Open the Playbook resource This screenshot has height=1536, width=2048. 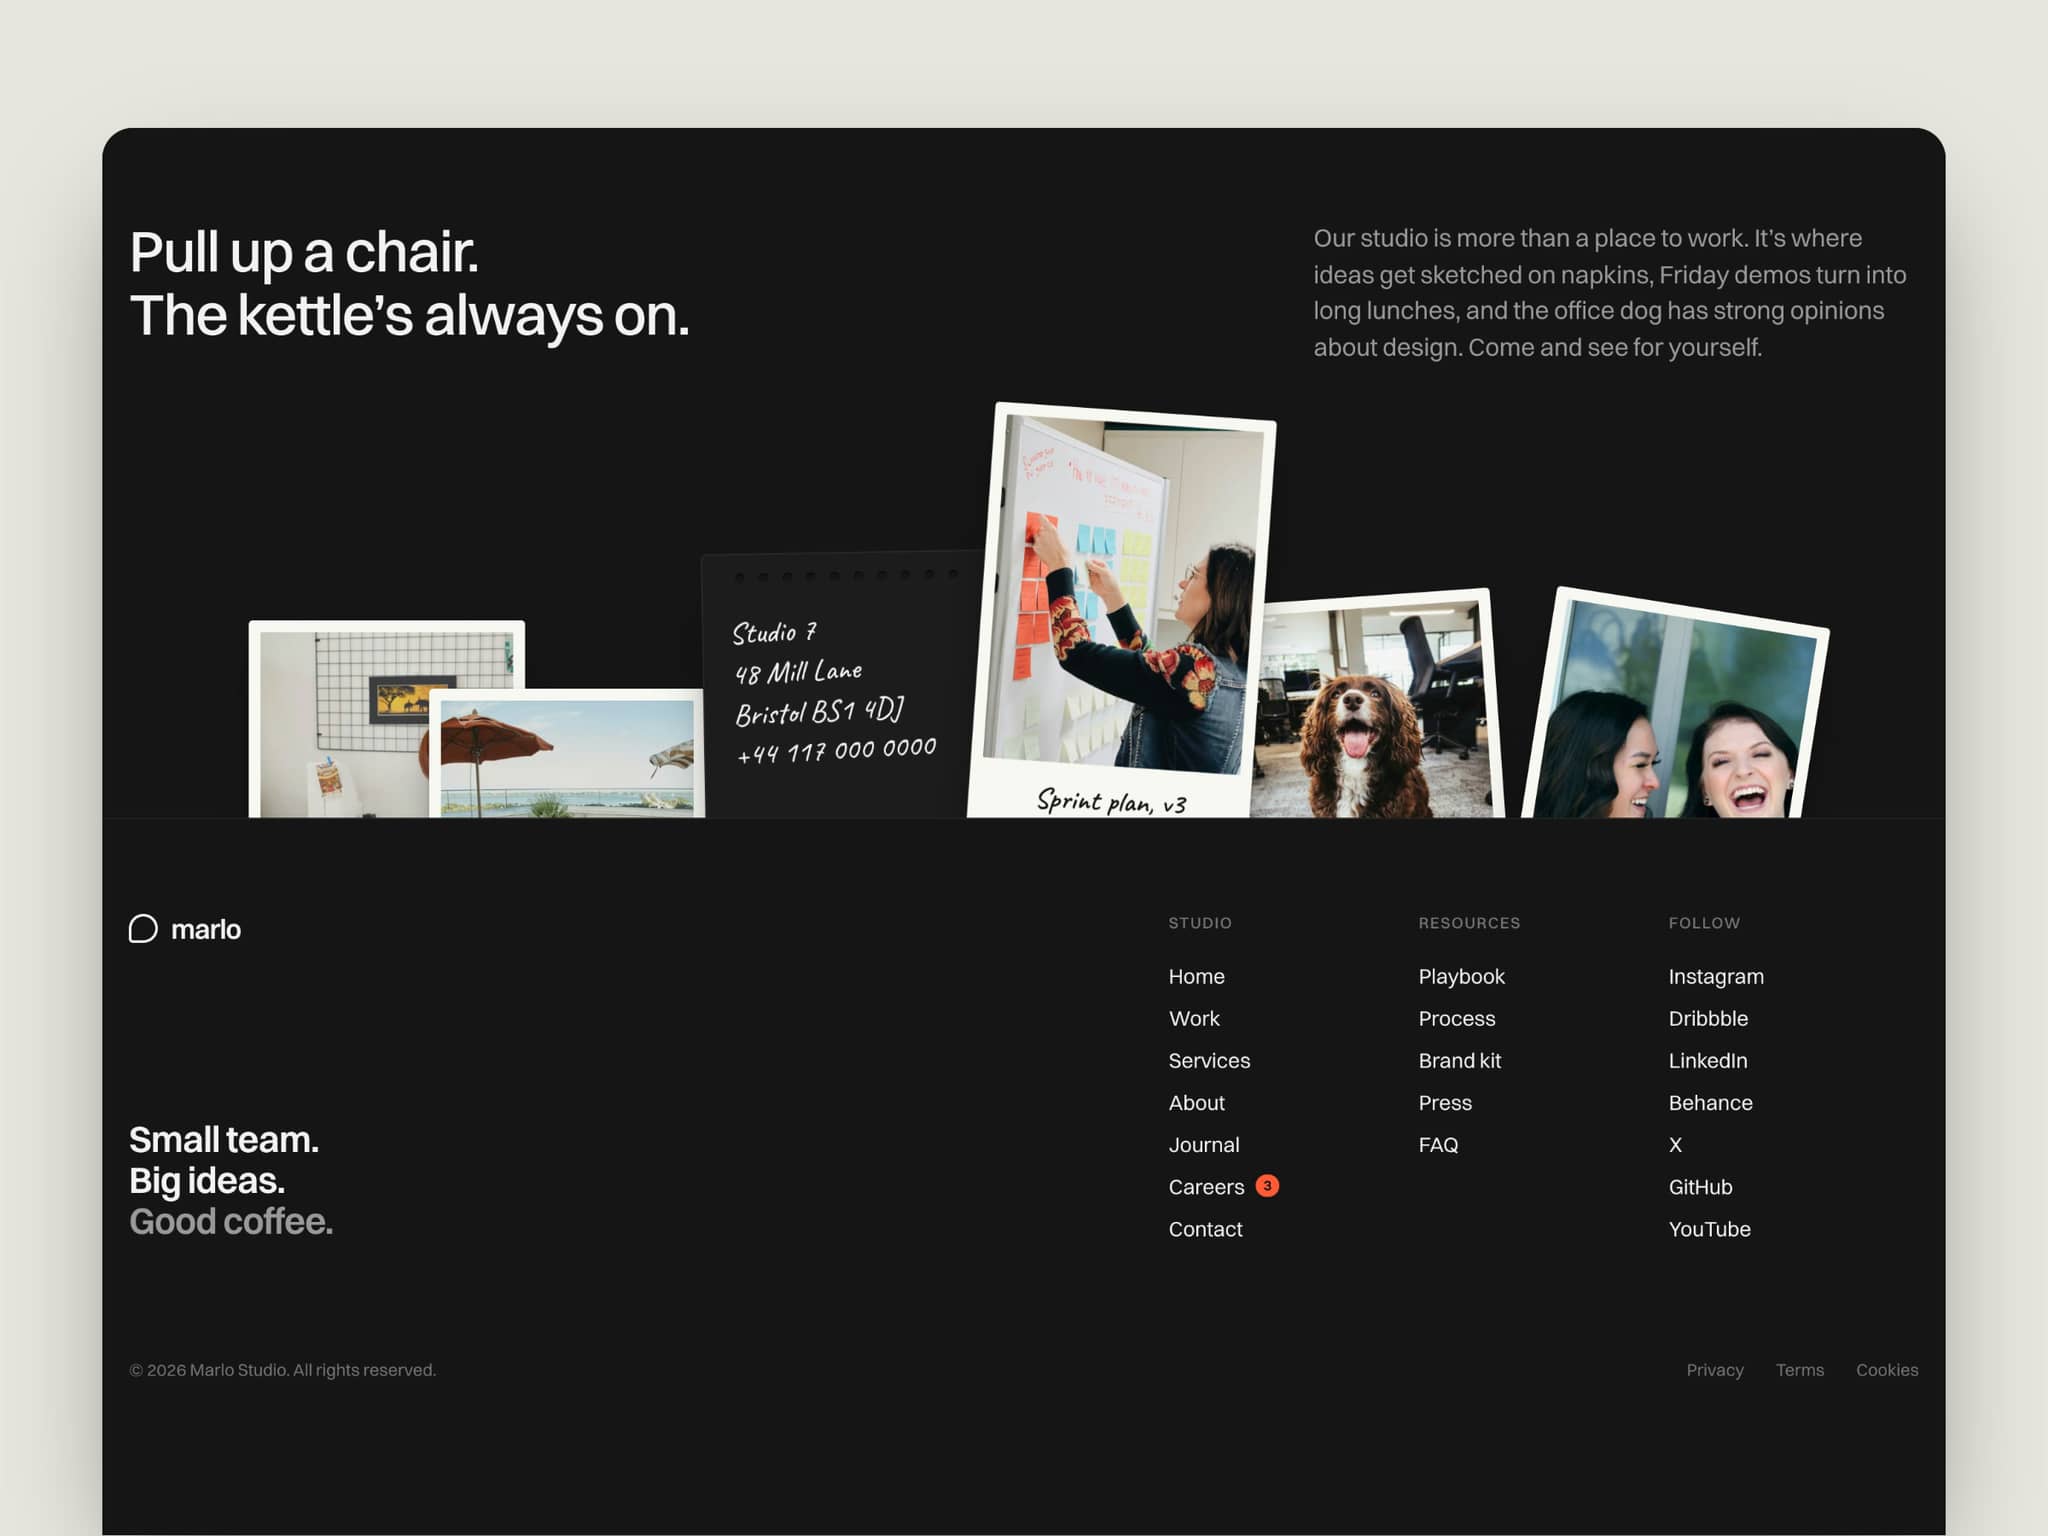[x=1461, y=976]
